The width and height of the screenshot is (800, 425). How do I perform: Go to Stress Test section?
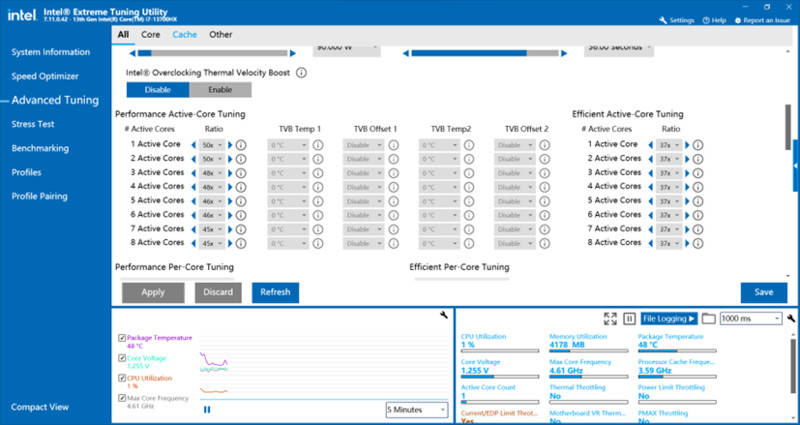(x=33, y=124)
